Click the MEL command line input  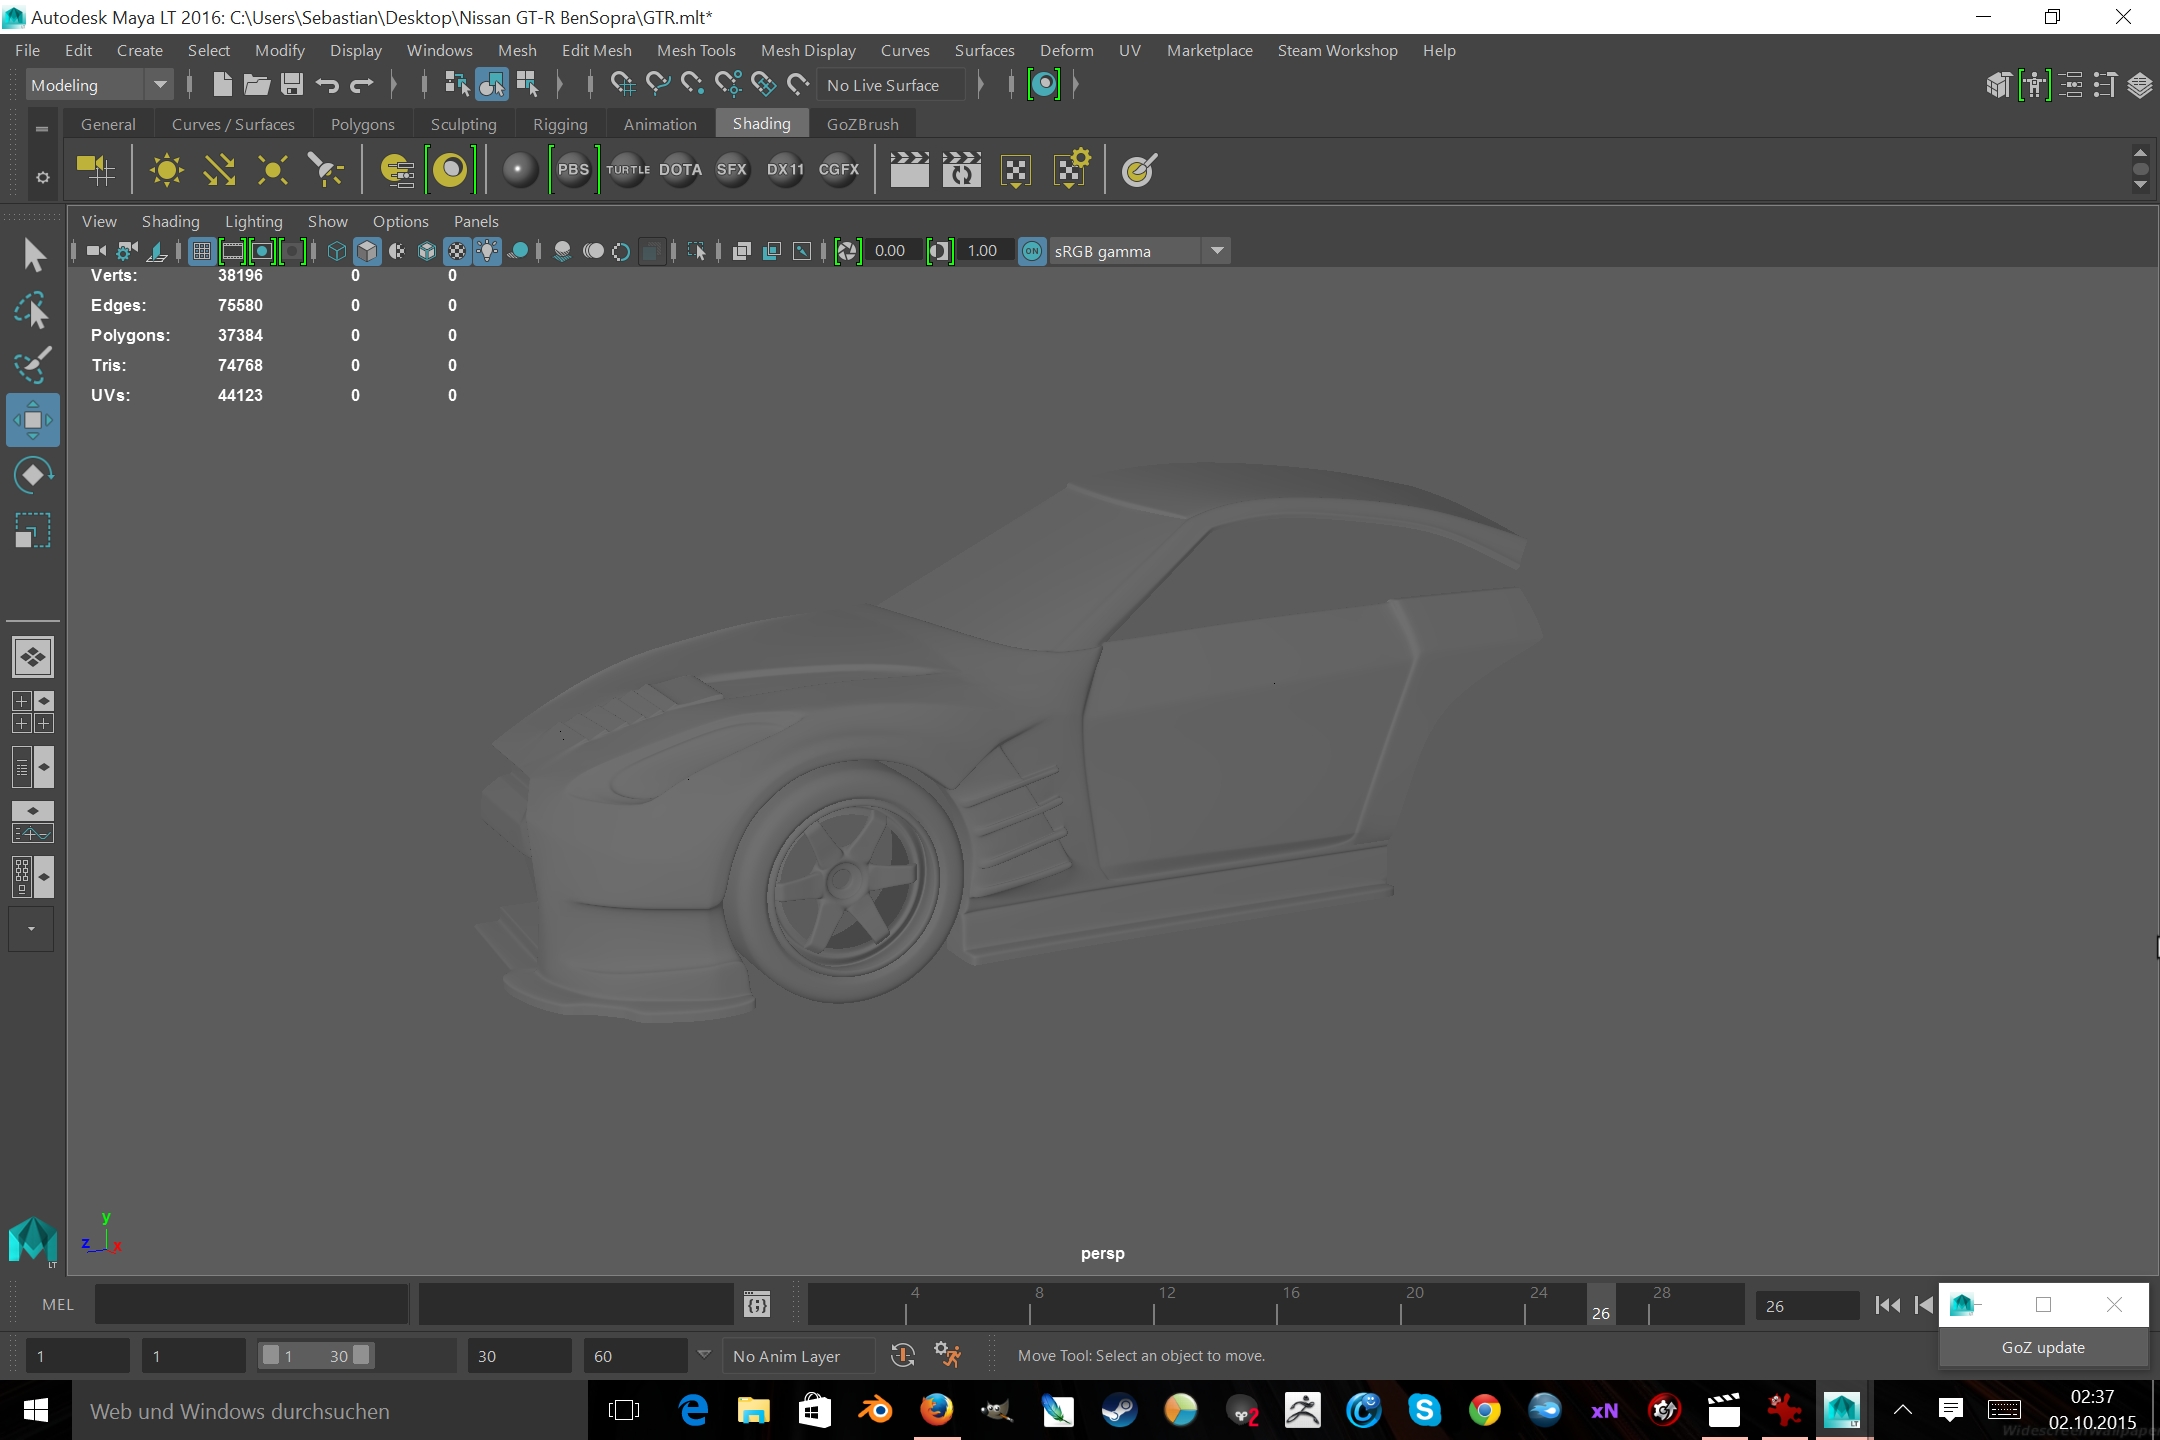(251, 1304)
